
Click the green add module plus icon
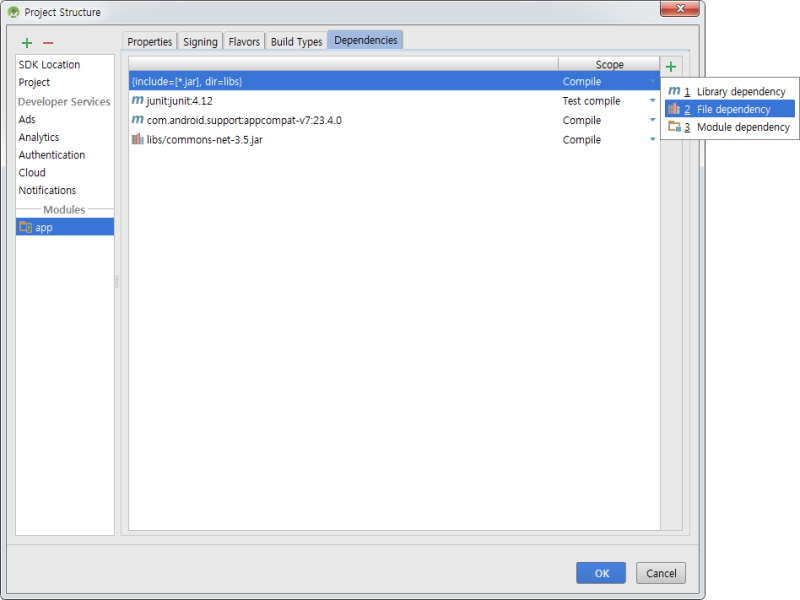click(27, 43)
